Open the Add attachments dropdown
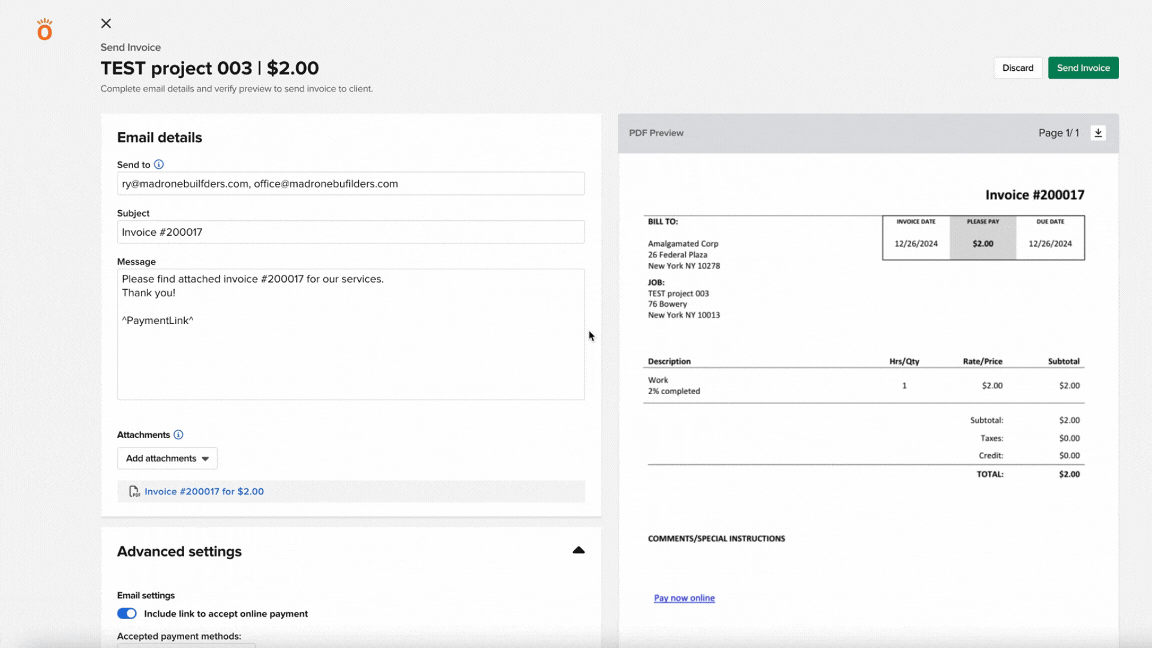Viewport: 1152px width, 648px height. pyautogui.click(x=167, y=458)
